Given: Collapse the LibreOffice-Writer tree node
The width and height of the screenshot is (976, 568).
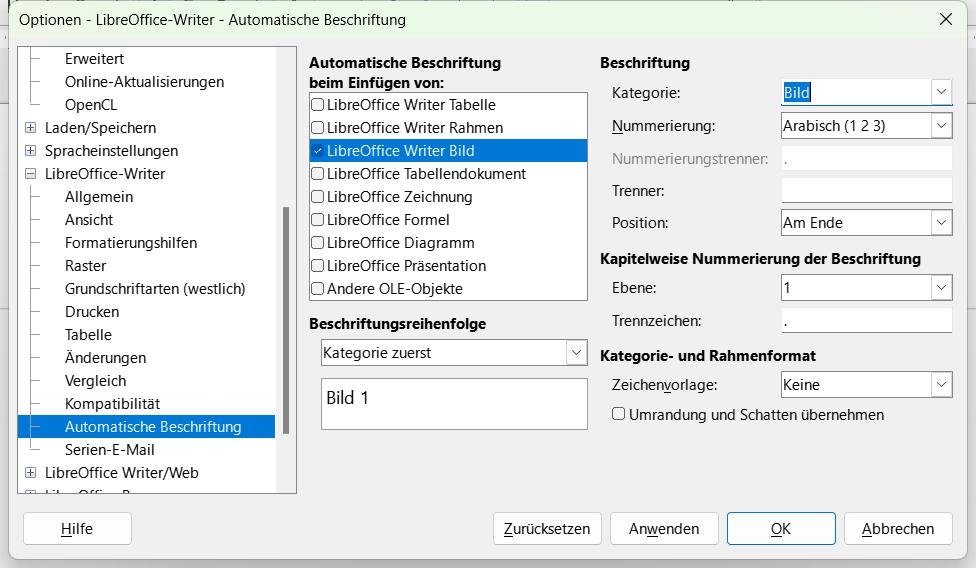Looking at the screenshot, I should (30, 174).
